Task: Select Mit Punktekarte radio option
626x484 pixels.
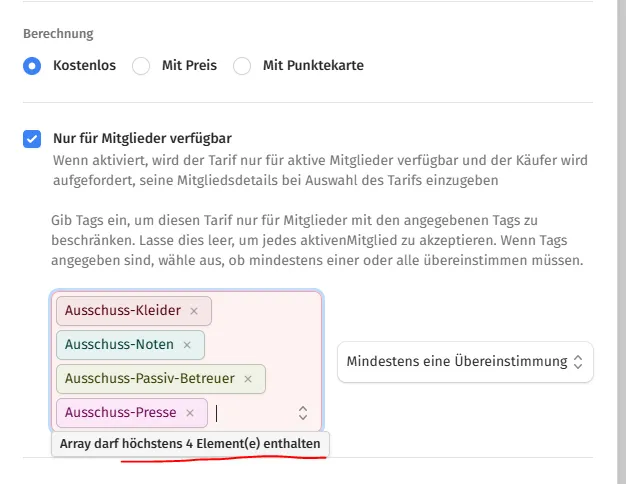Action: pos(242,65)
